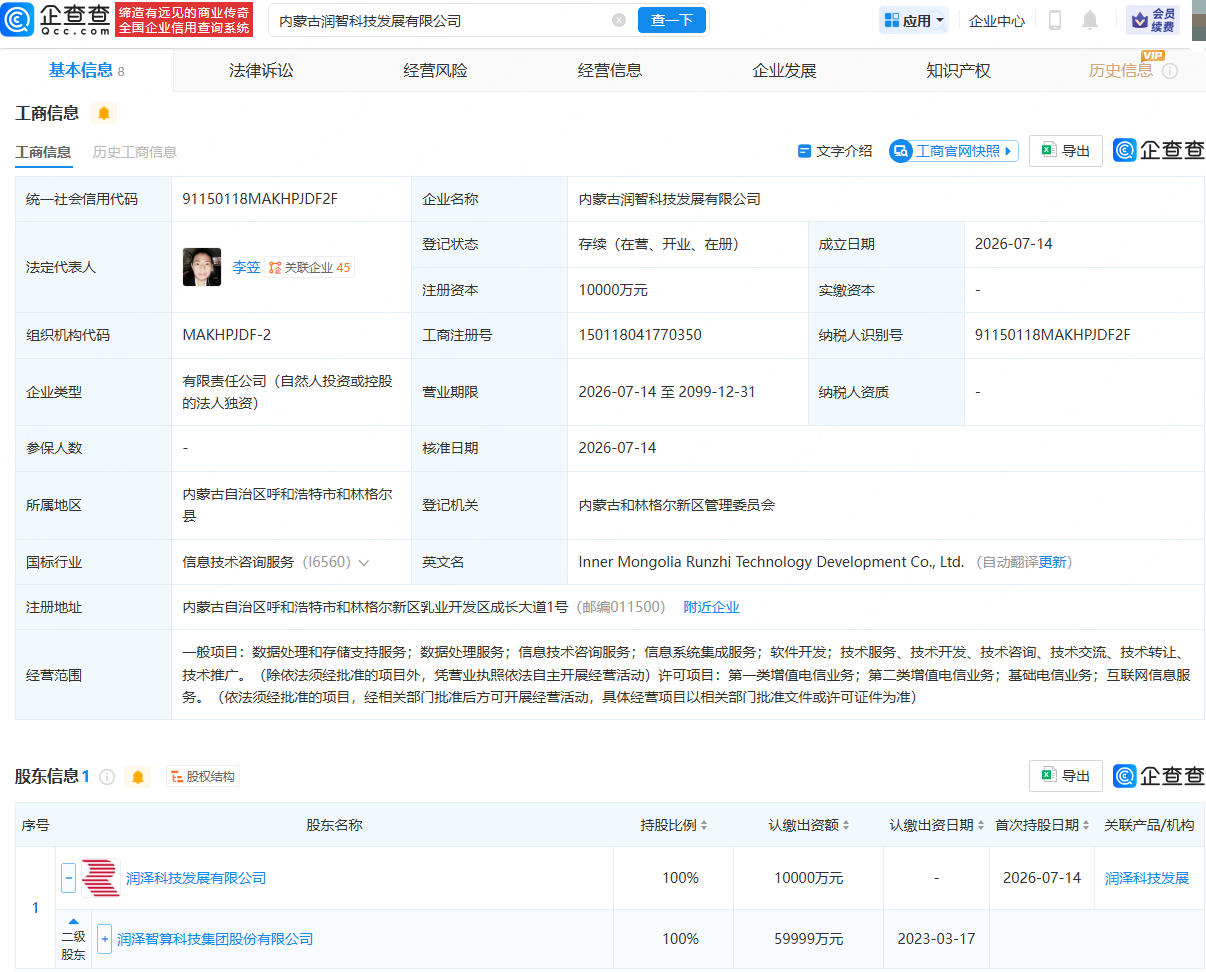Switch to the 基本信息 tab
1206x972 pixels.
click(87, 70)
